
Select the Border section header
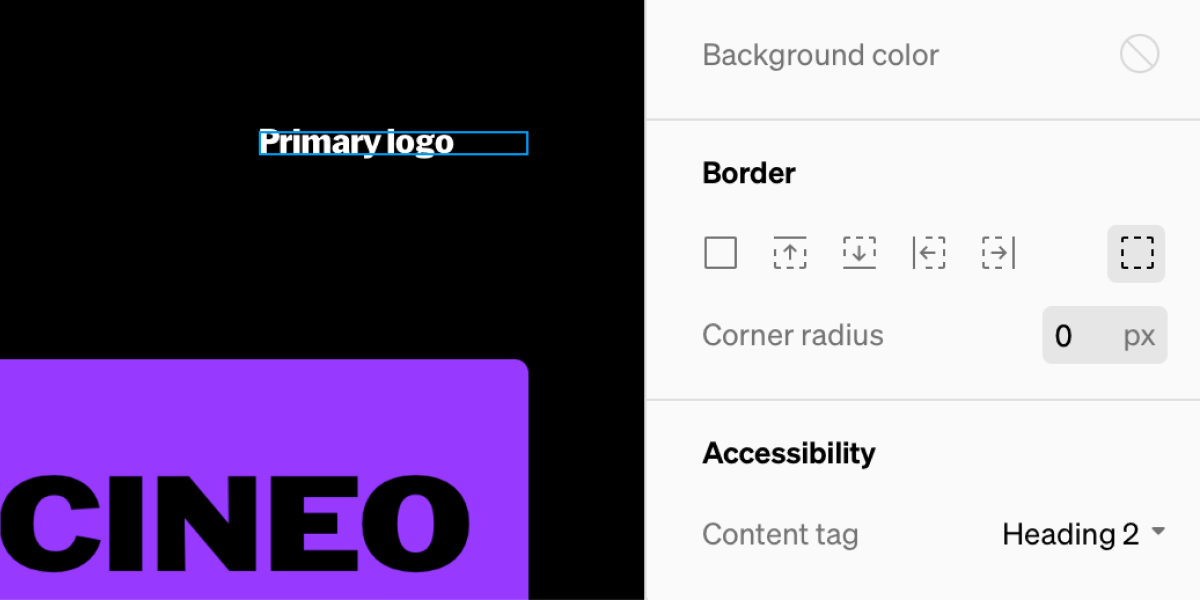748,172
